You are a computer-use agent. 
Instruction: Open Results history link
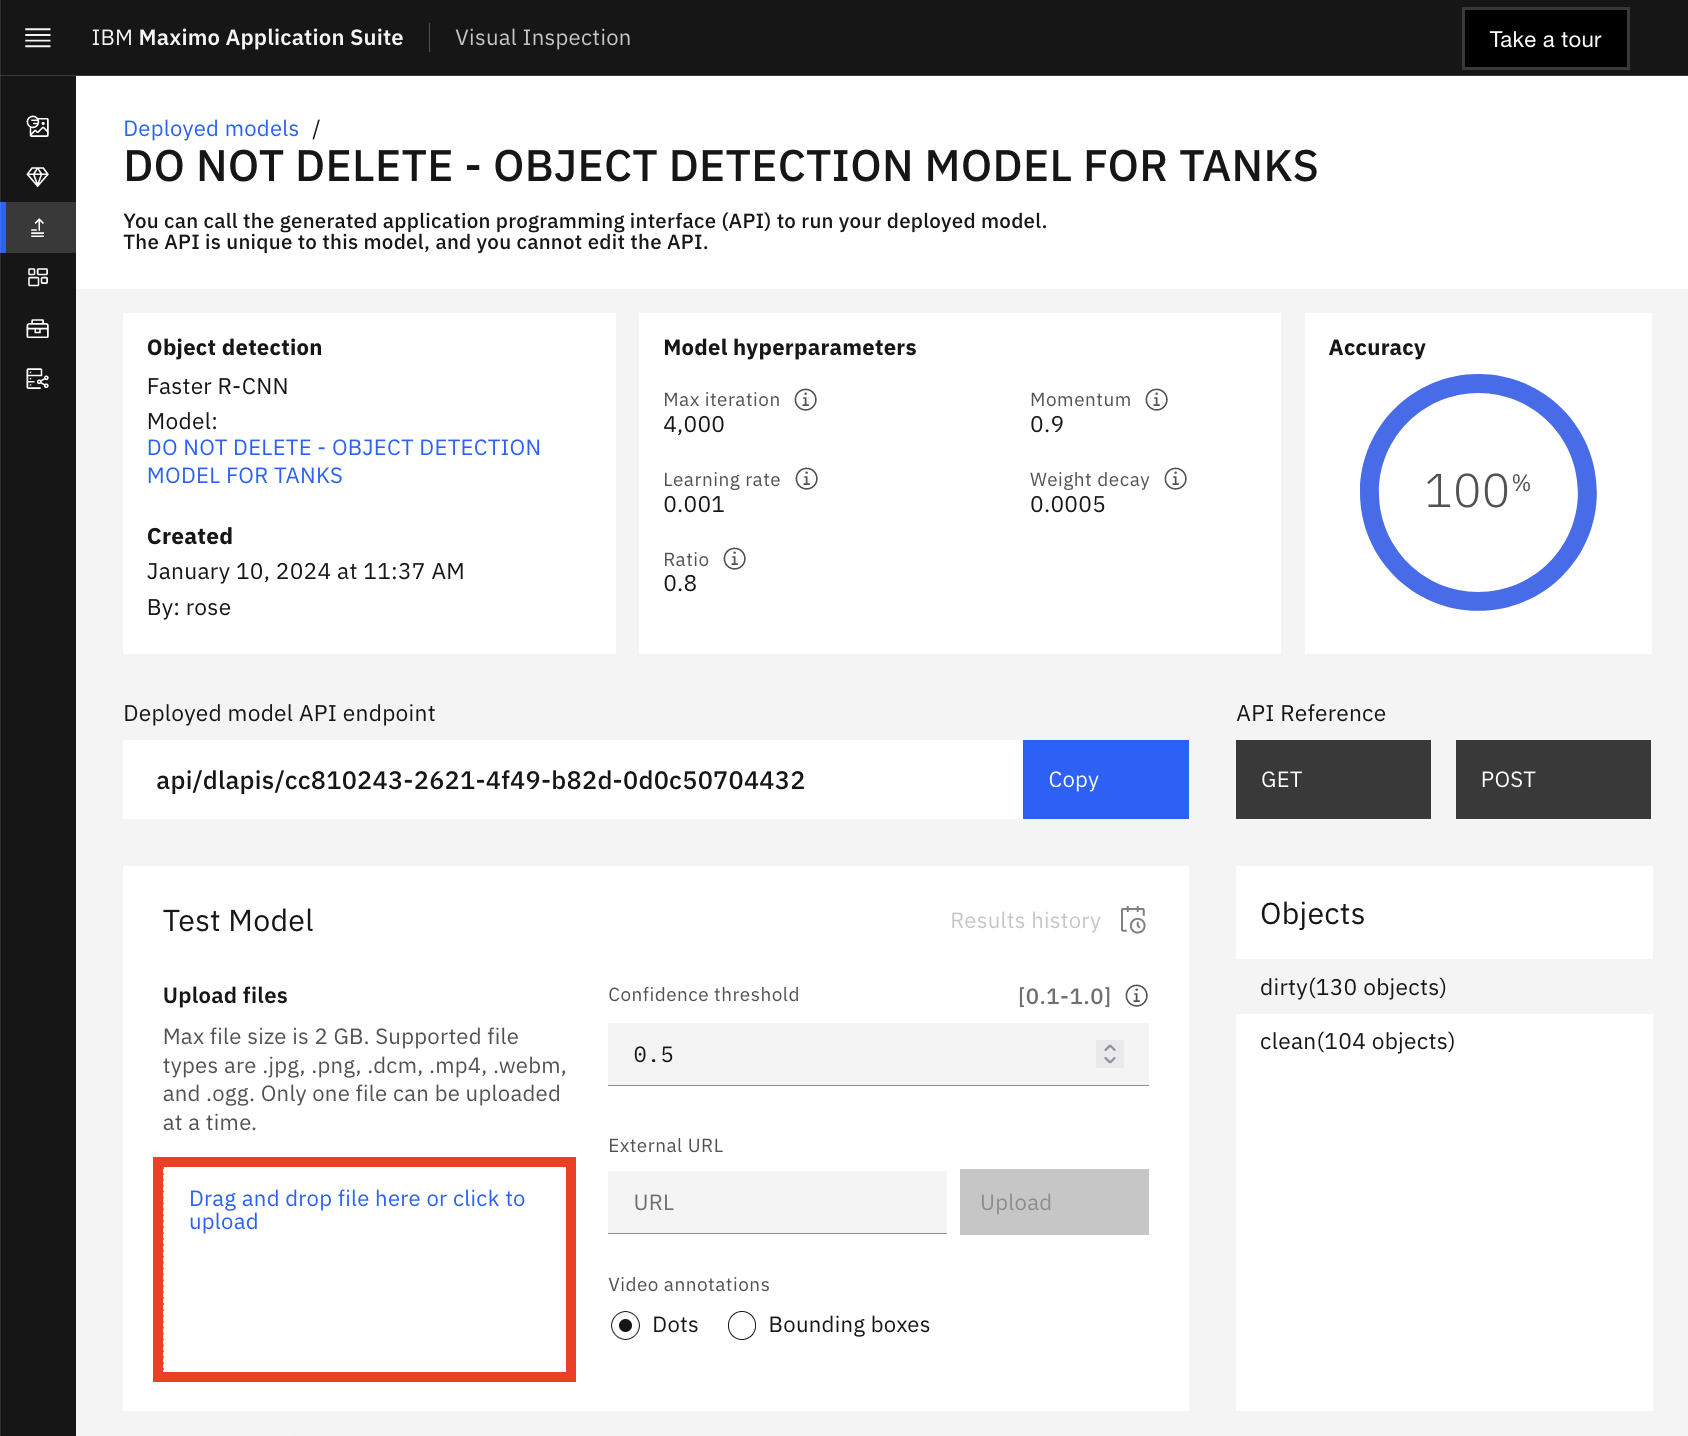[1025, 921]
